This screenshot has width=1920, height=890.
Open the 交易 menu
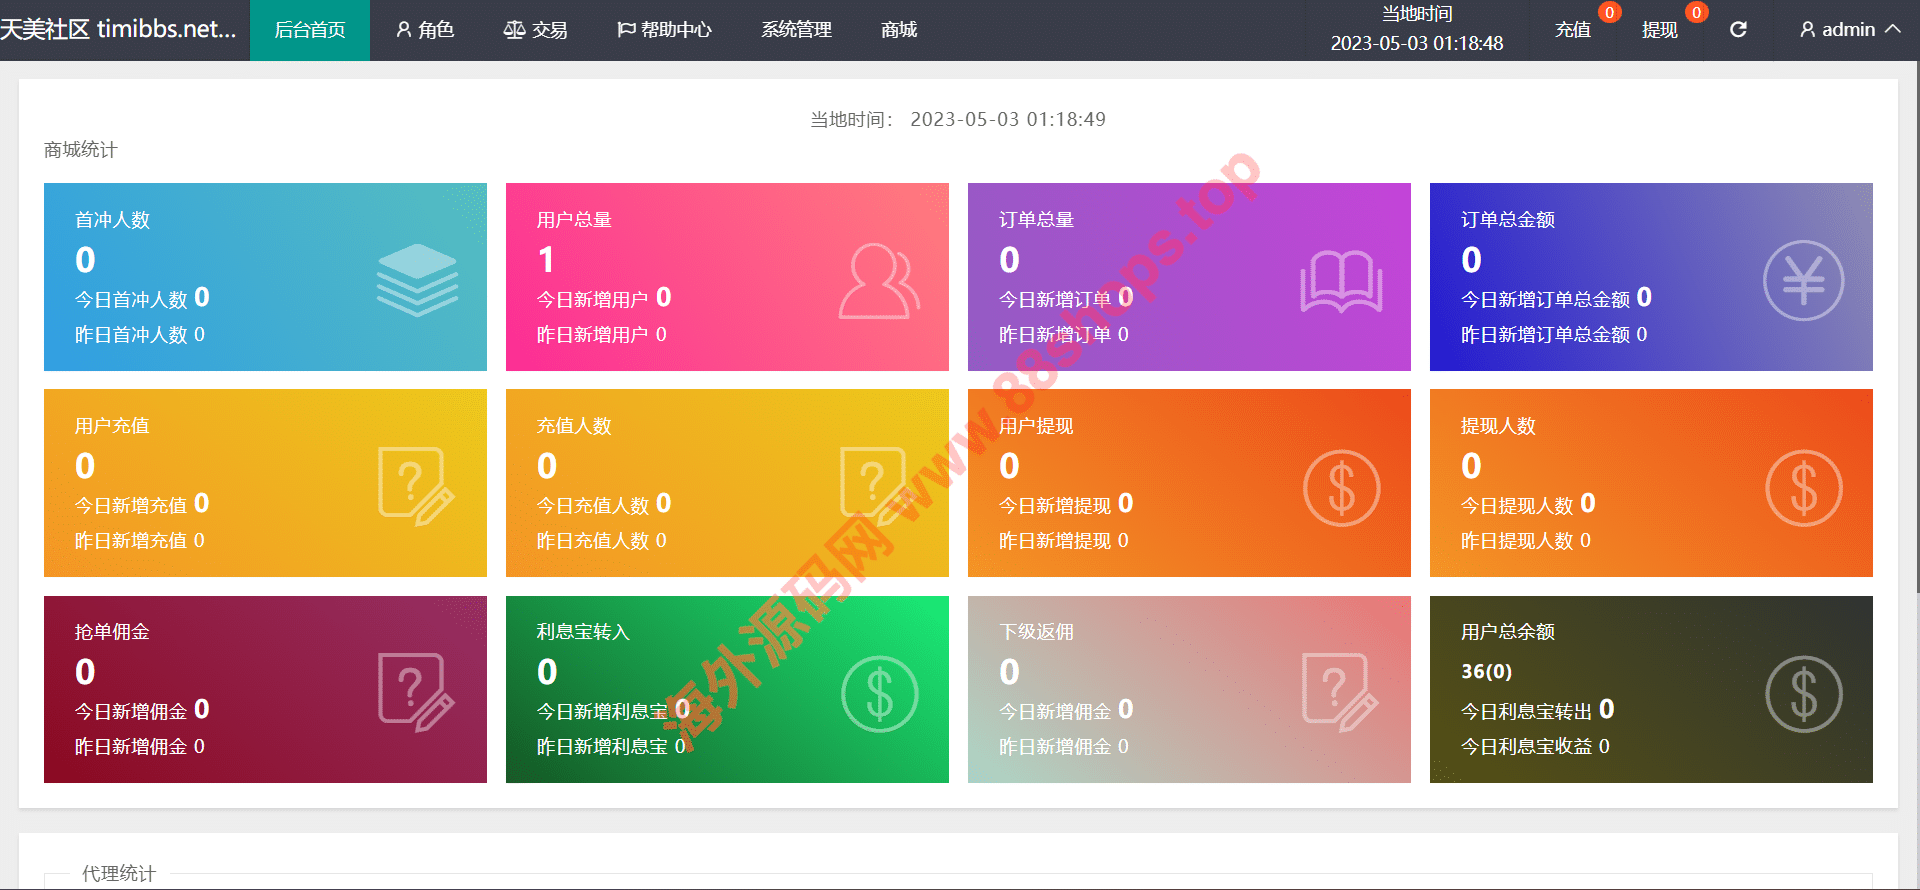pos(535,30)
